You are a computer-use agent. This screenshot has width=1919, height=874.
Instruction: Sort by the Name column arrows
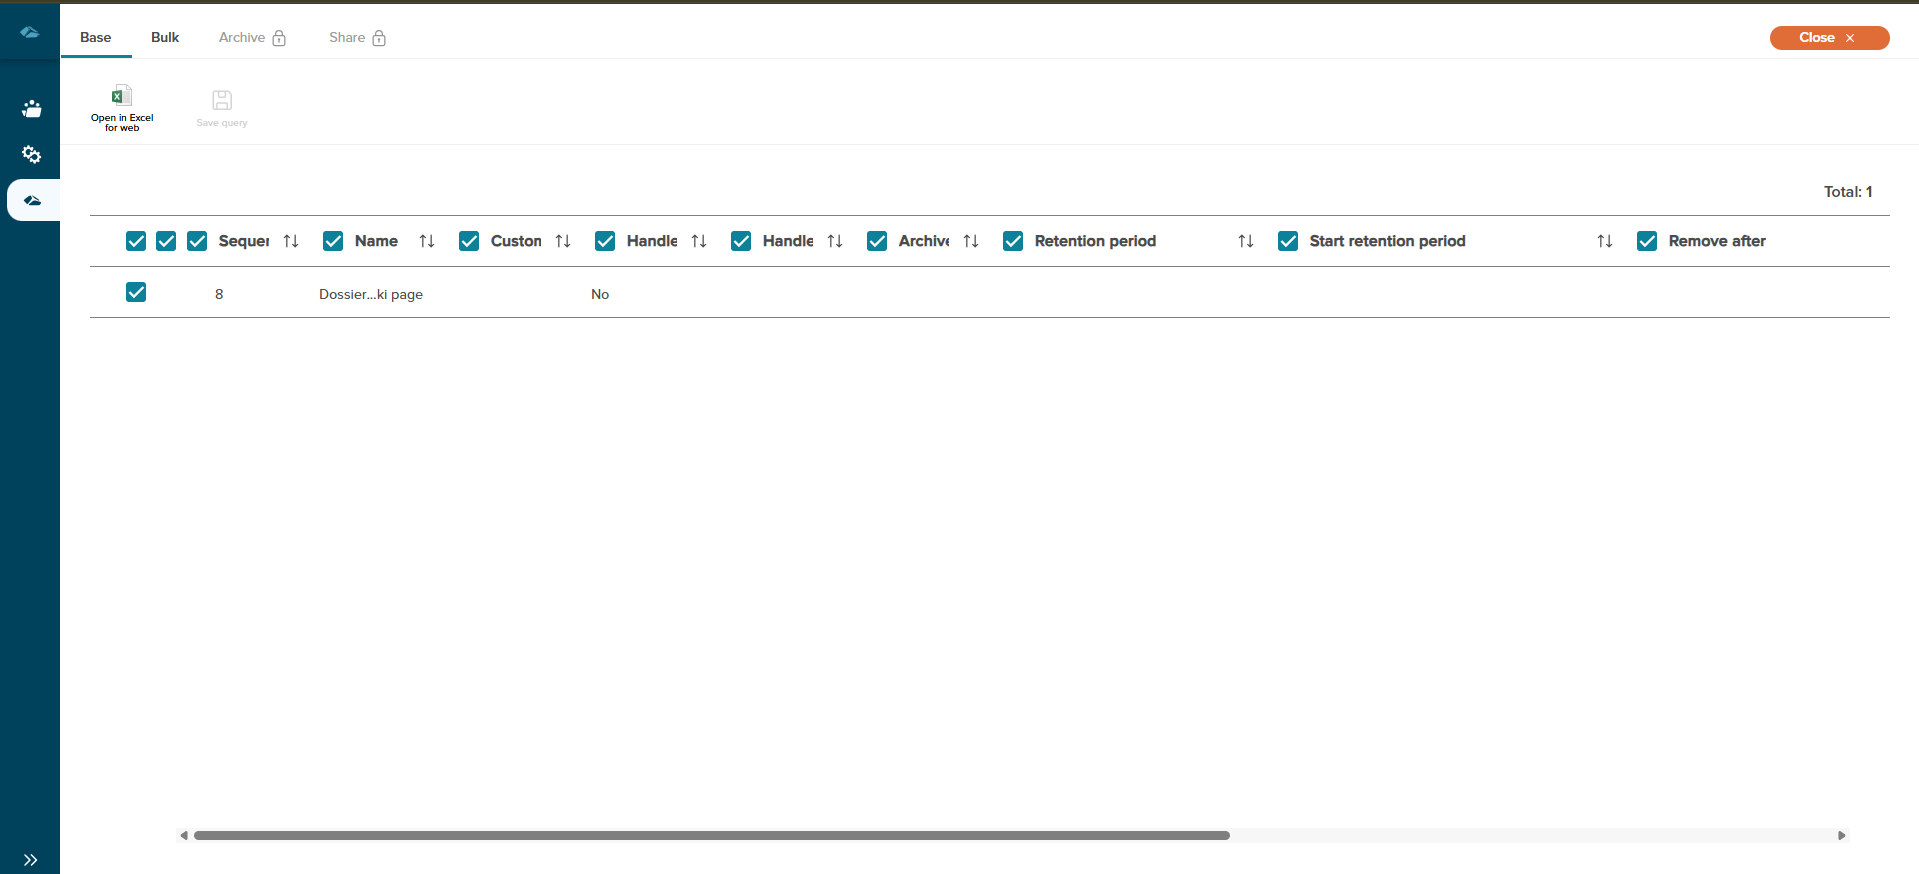(427, 241)
